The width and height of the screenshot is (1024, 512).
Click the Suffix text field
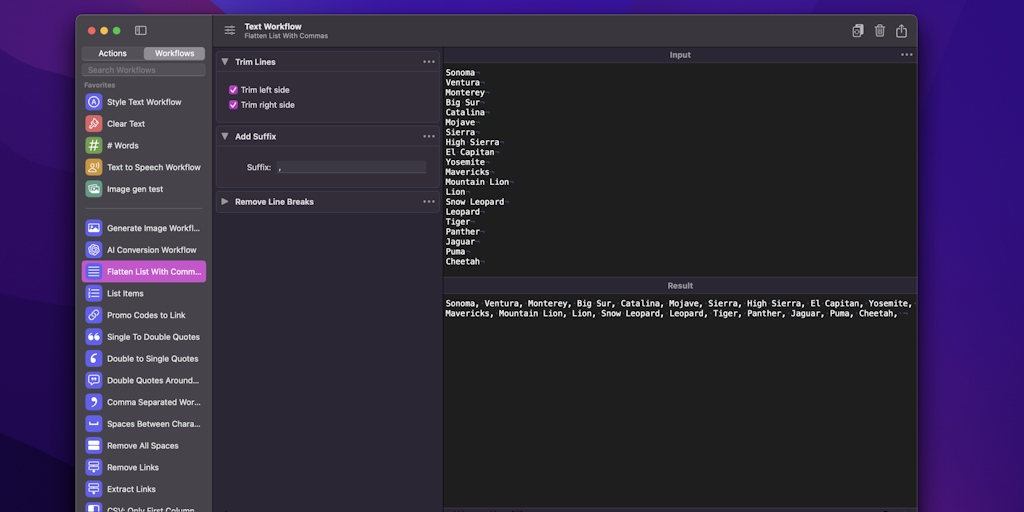pyautogui.click(x=350, y=167)
